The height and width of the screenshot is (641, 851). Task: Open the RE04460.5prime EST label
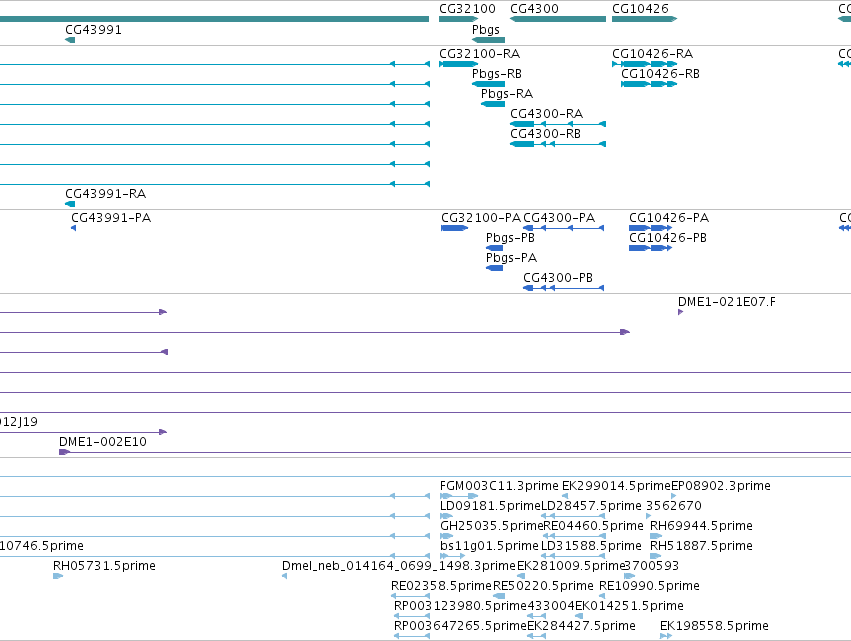pos(593,526)
